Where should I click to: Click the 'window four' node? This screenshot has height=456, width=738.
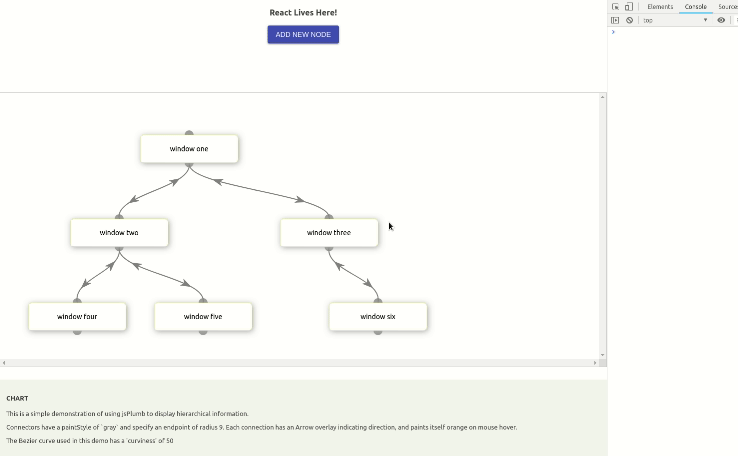point(77,317)
